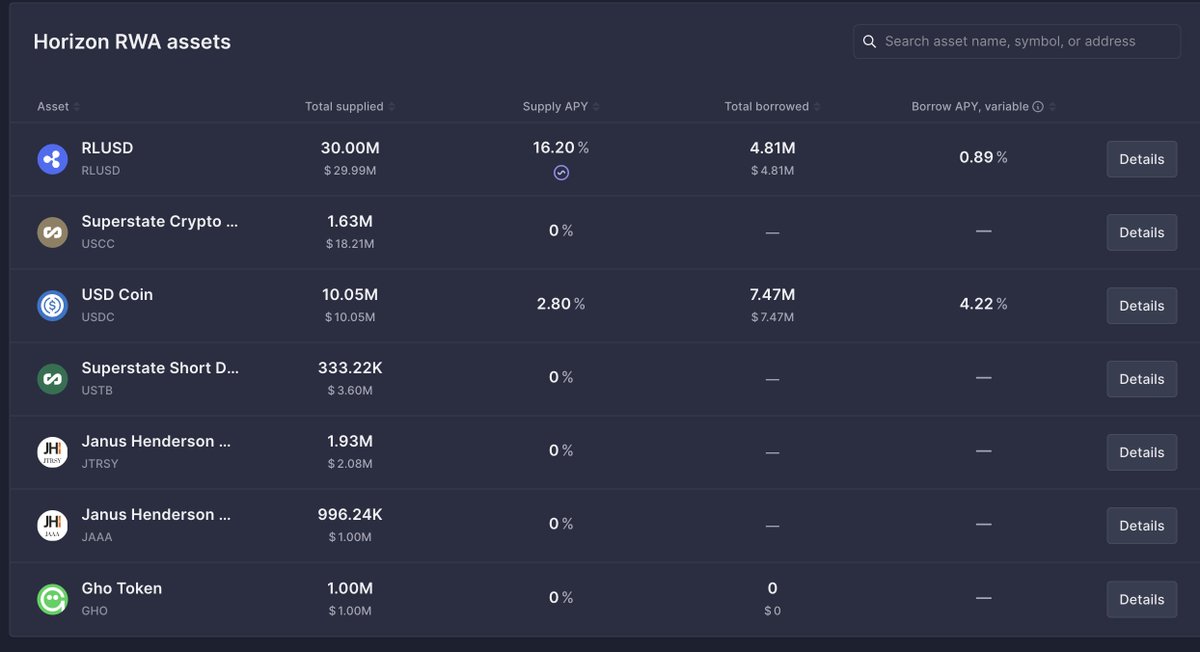This screenshot has height=652, width=1200.
Task: Open Details for Janus Henderson JAAA
Action: (1141, 526)
